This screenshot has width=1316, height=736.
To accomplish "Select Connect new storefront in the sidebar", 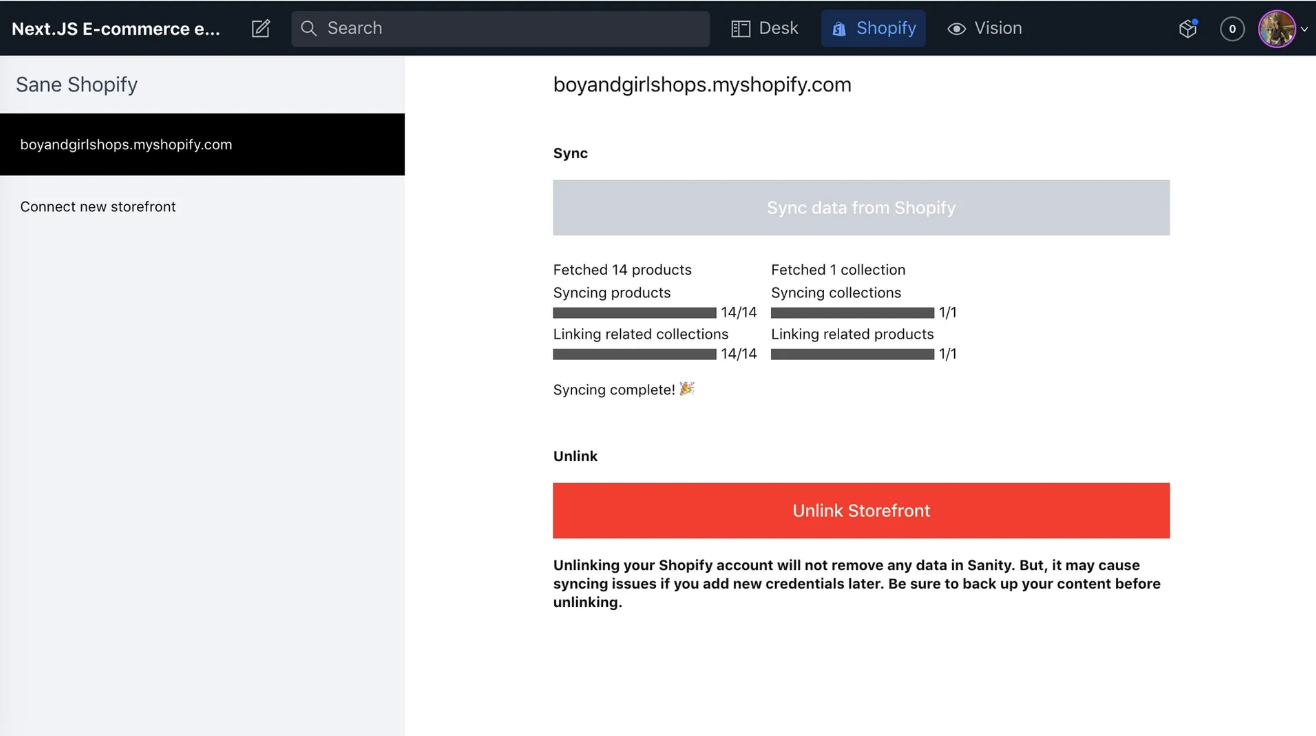I will (x=202, y=206).
